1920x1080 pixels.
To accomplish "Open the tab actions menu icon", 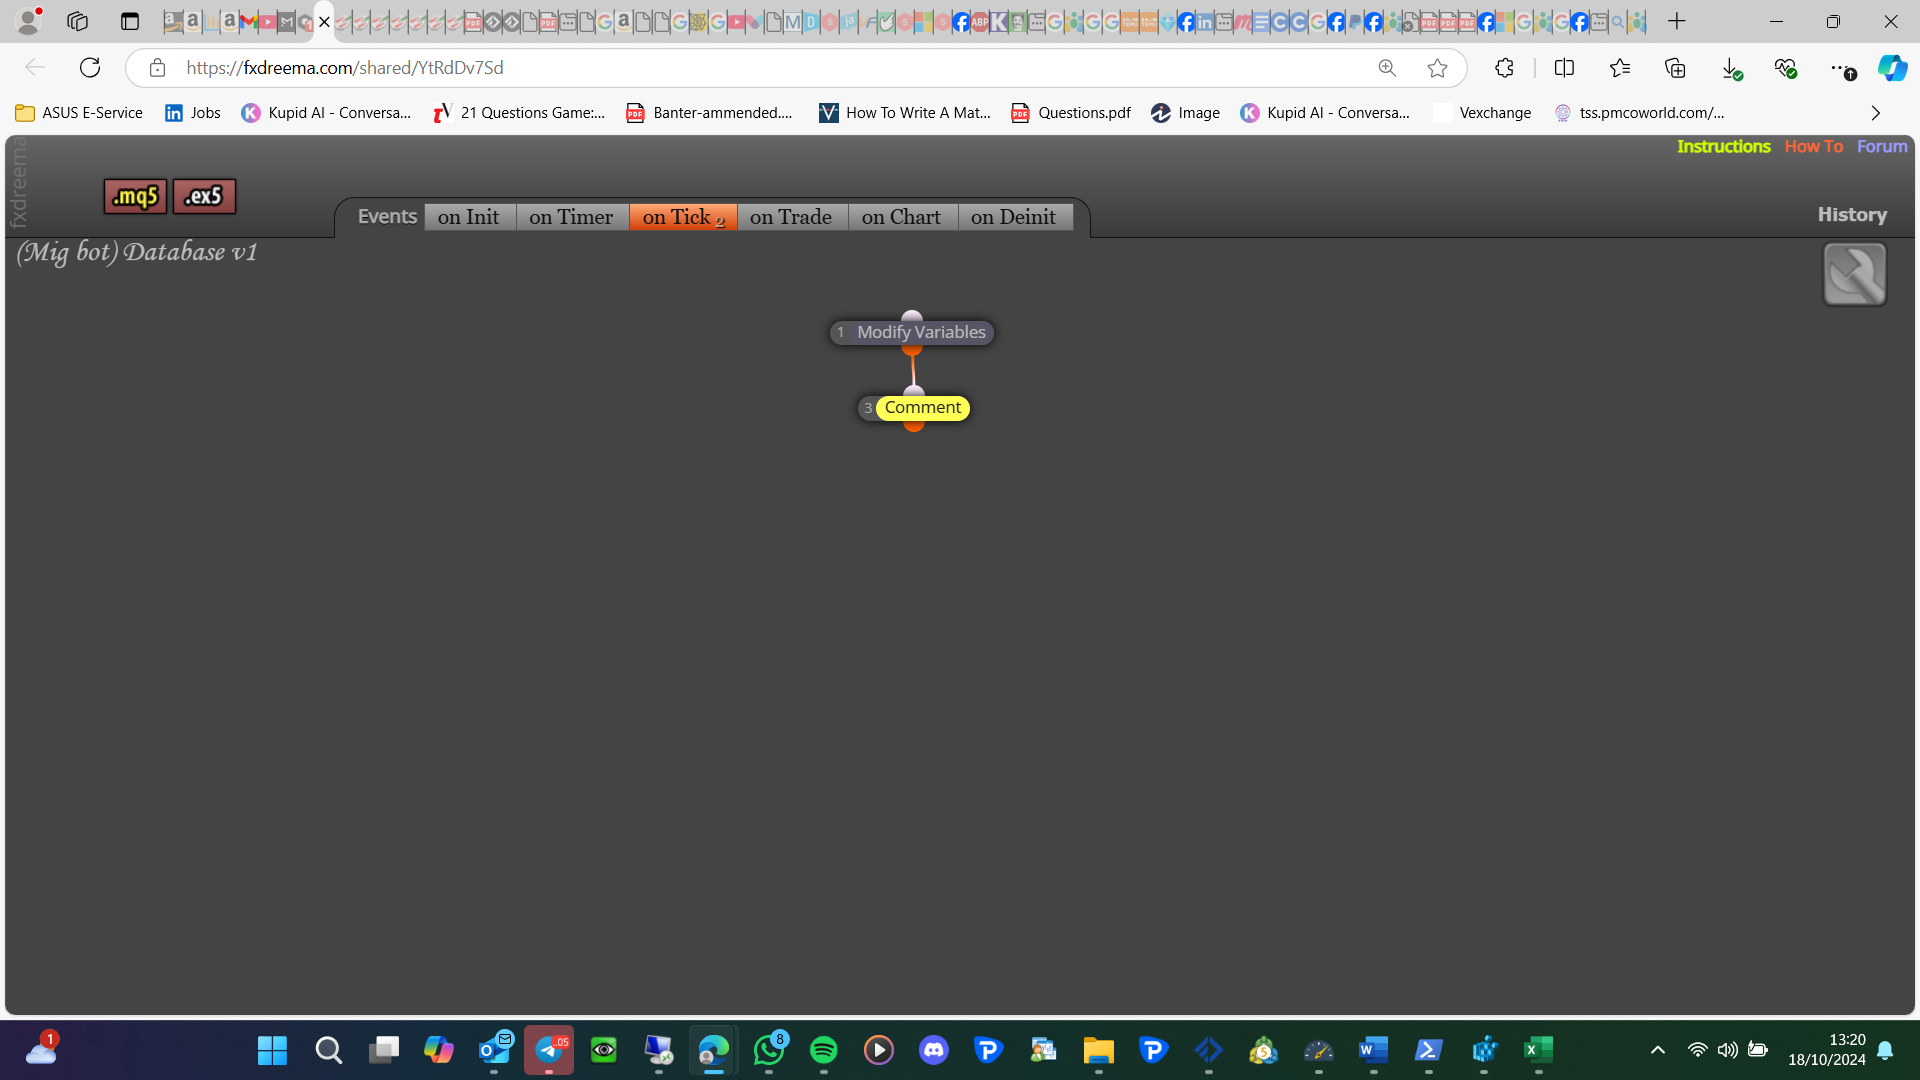I will [130, 21].
